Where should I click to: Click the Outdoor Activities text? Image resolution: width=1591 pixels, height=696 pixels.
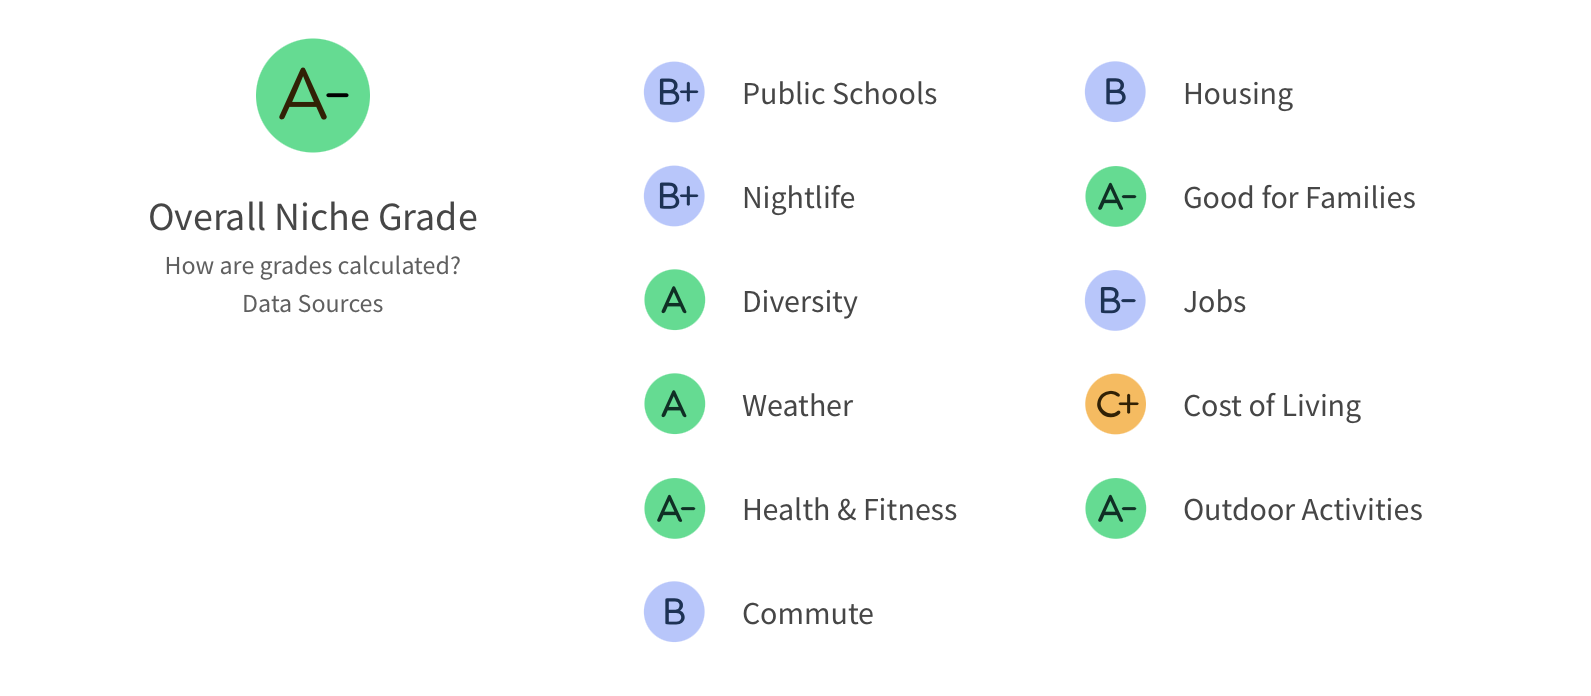1302,510
